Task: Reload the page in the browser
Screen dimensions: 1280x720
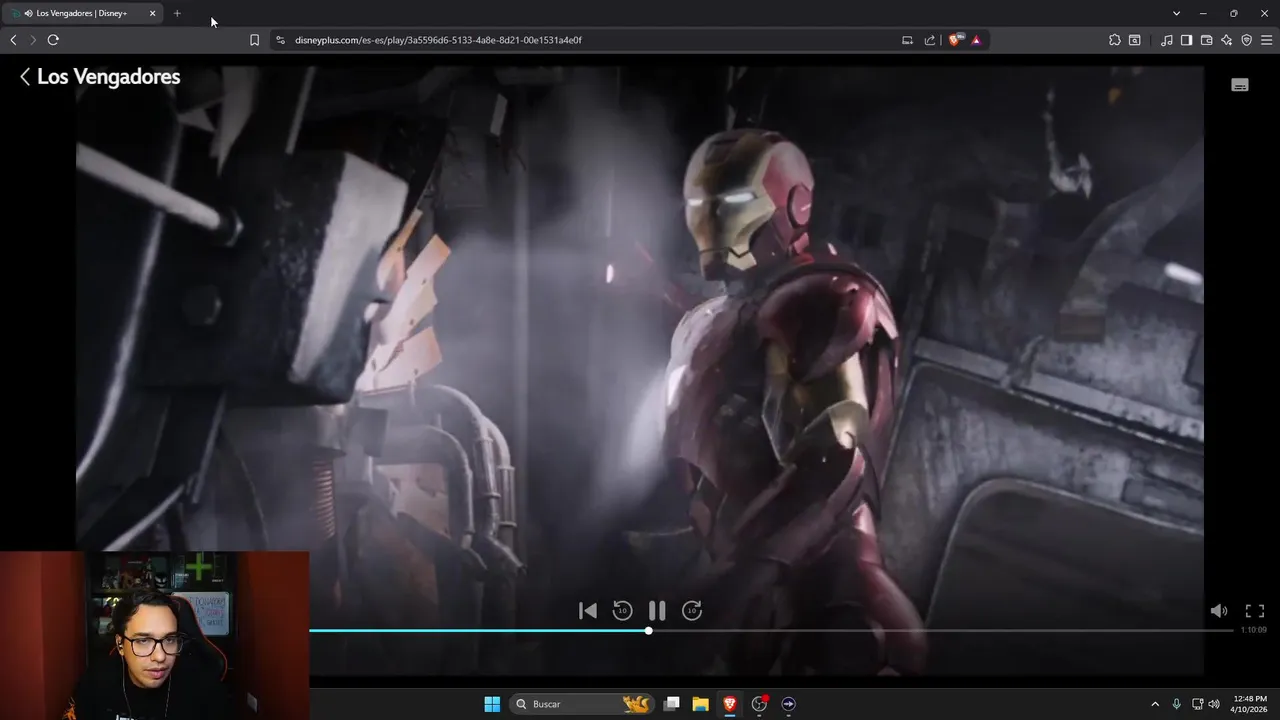Action: 53,40
